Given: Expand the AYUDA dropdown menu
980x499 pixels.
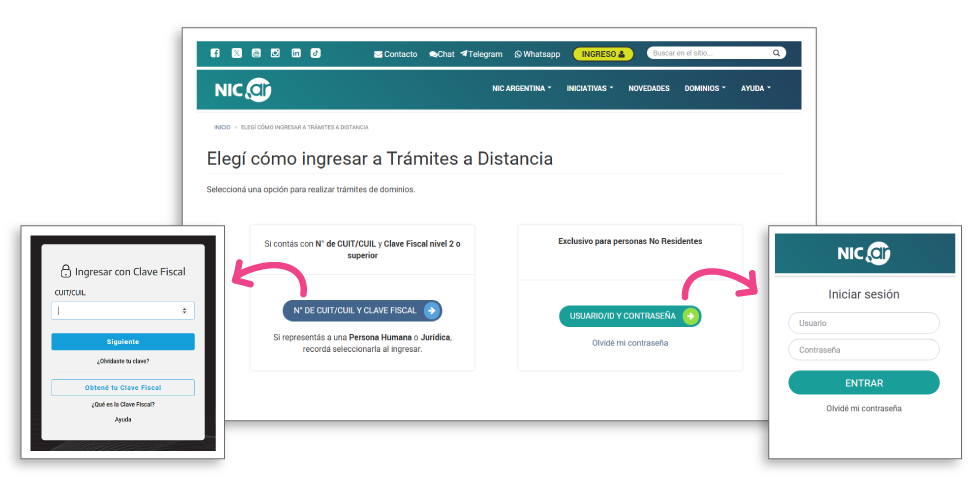Looking at the screenshot, I should [755, 88].
